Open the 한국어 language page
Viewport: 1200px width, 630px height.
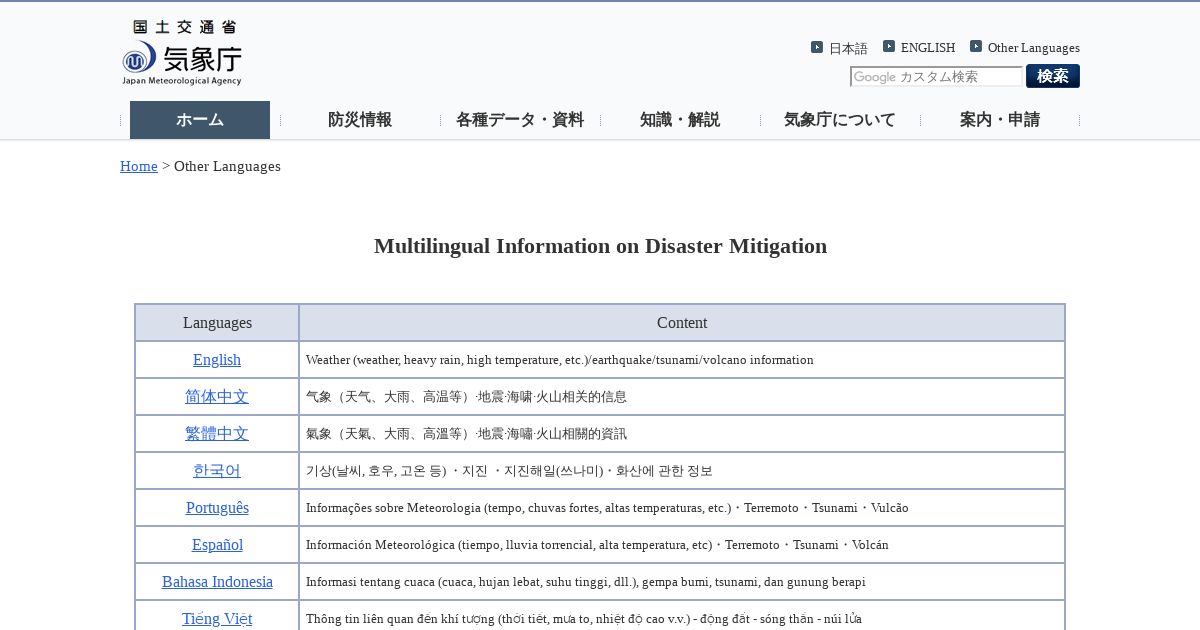pos(217,471)
